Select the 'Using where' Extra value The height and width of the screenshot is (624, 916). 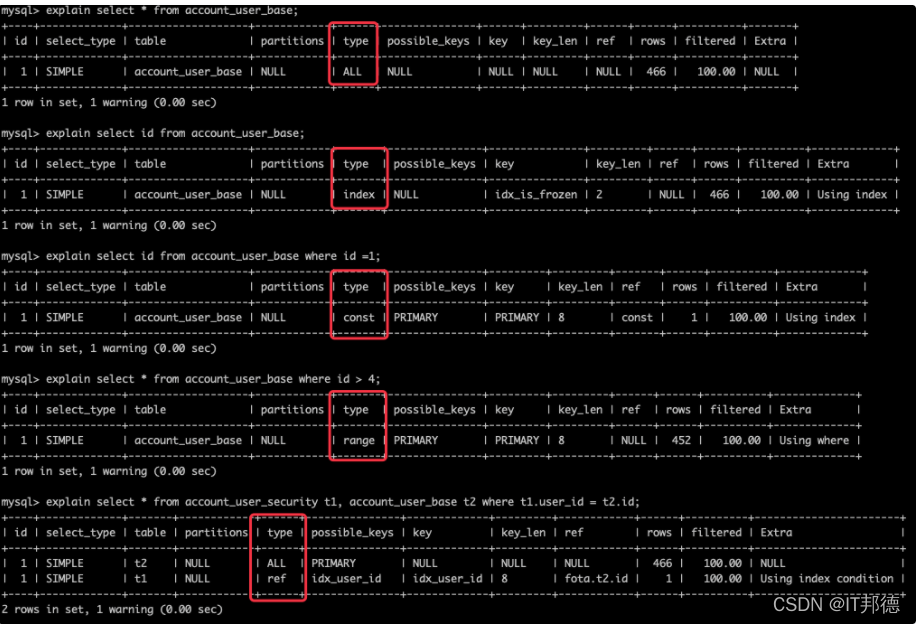point(814,441)
